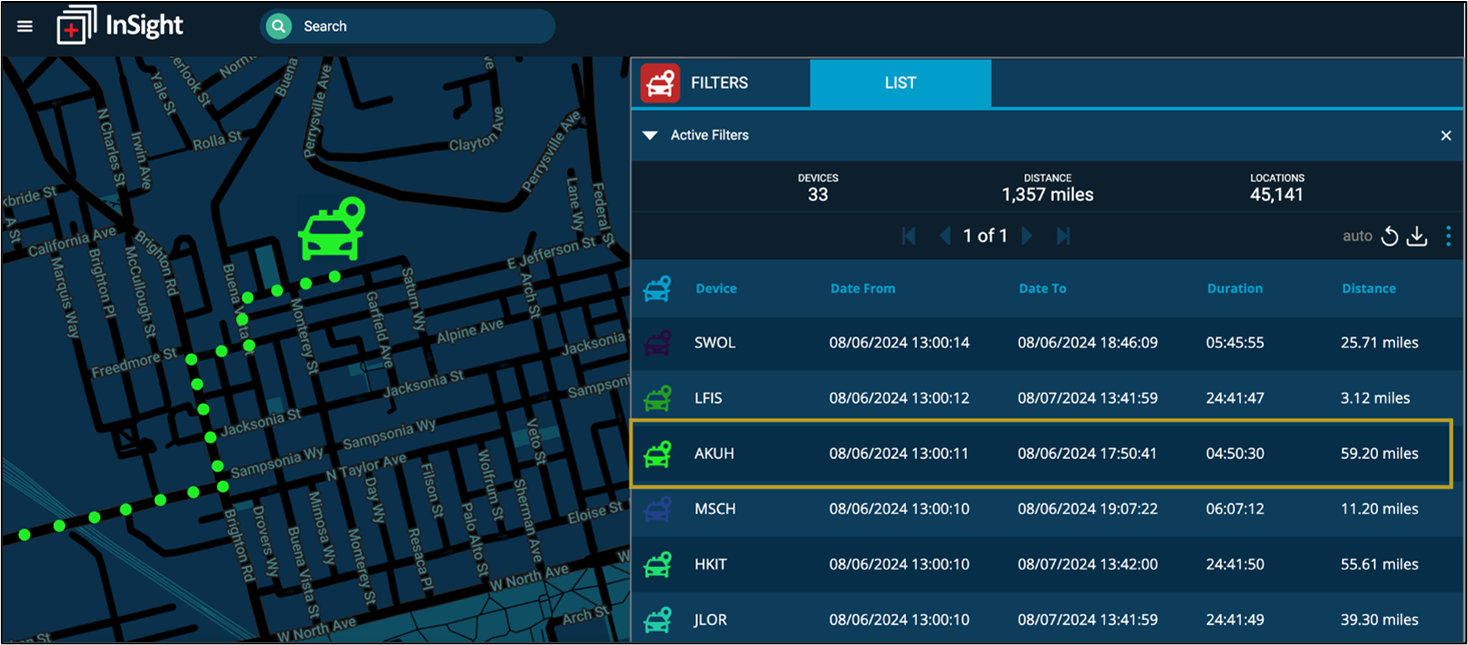Go to the next page of results
The height and width of the screenshot is (645, 1468).
tap(1026, 236)
